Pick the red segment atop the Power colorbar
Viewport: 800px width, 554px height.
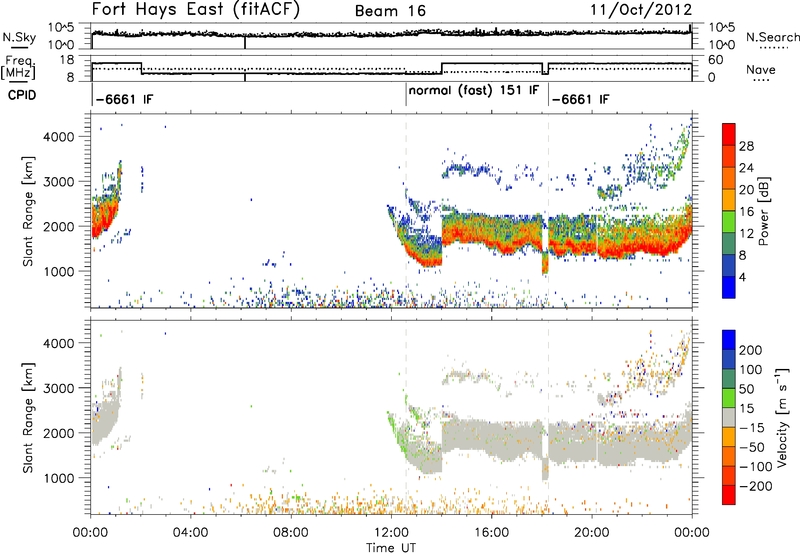point(729,134)
